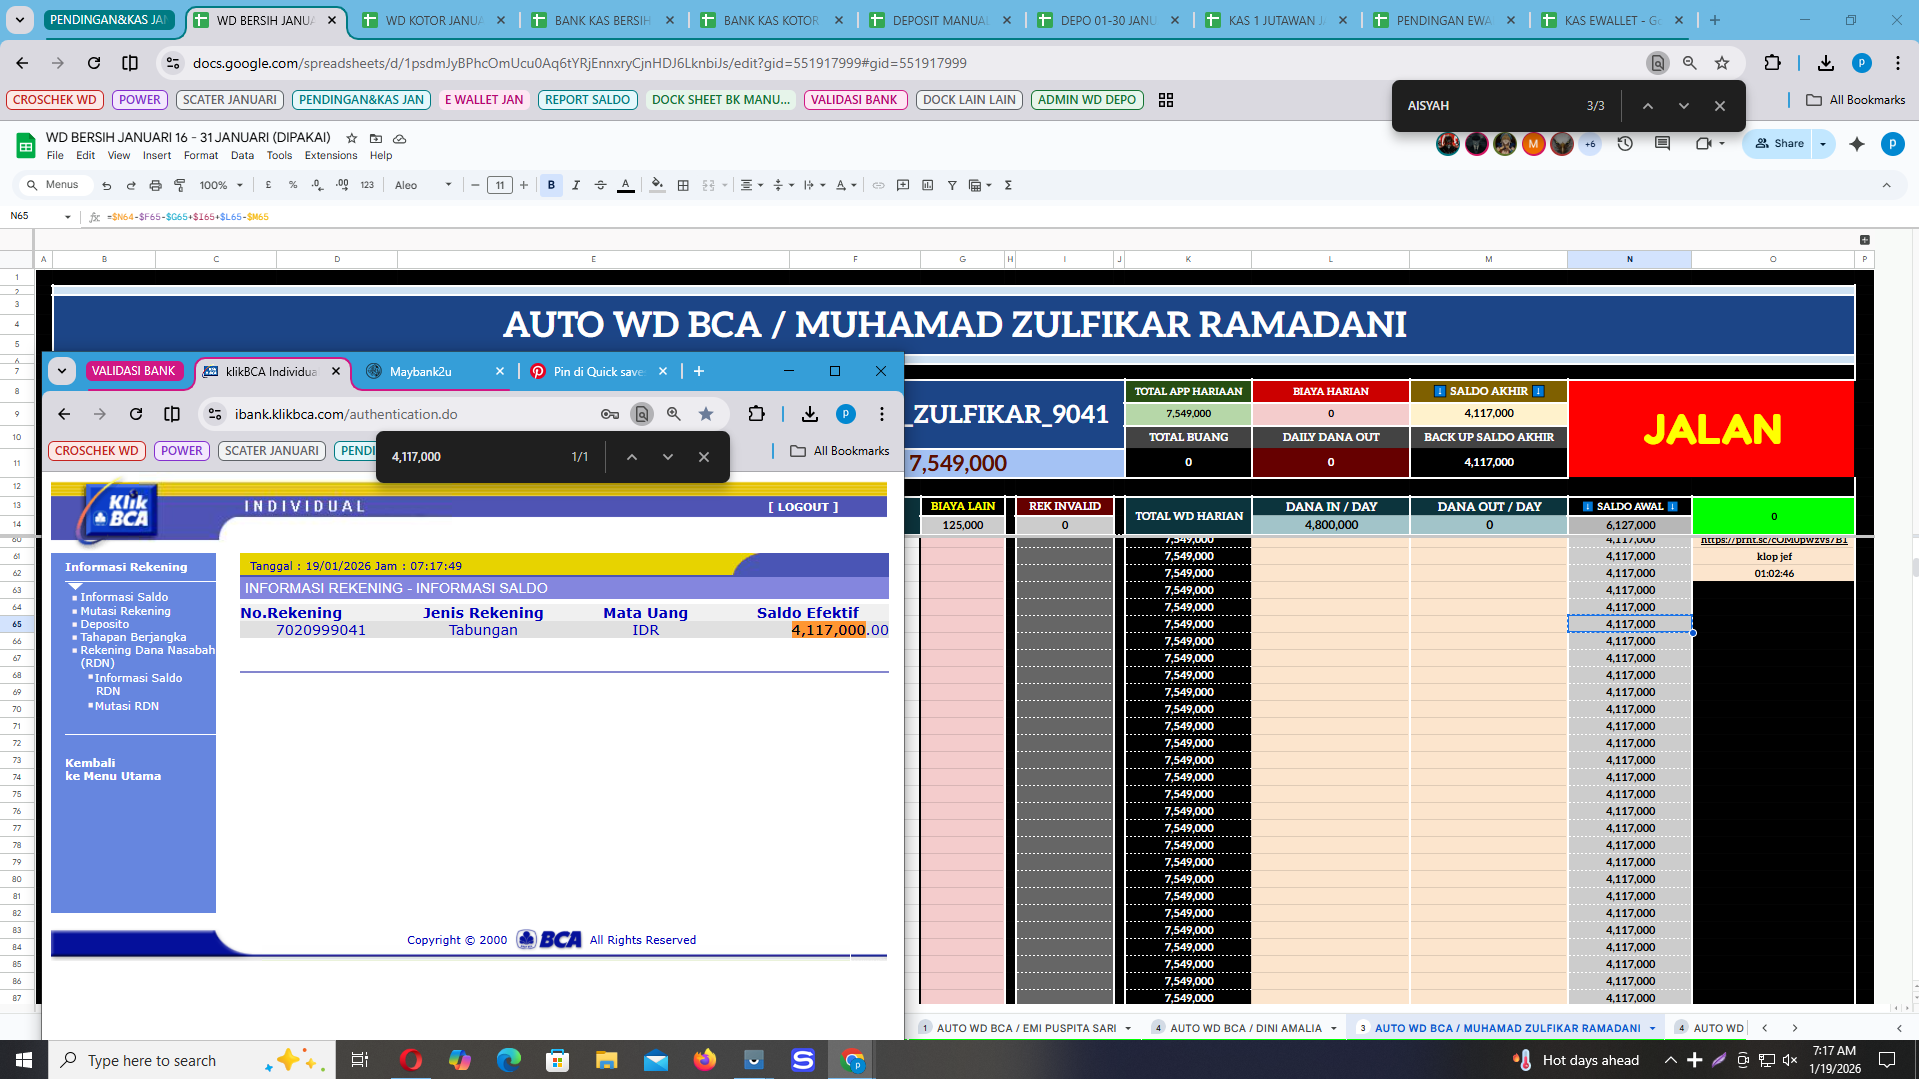The height and width of the screenshot is (1079, 1919).
Task: Toggle strikethrough formatting in Sheets
Action: click(600, 185)
